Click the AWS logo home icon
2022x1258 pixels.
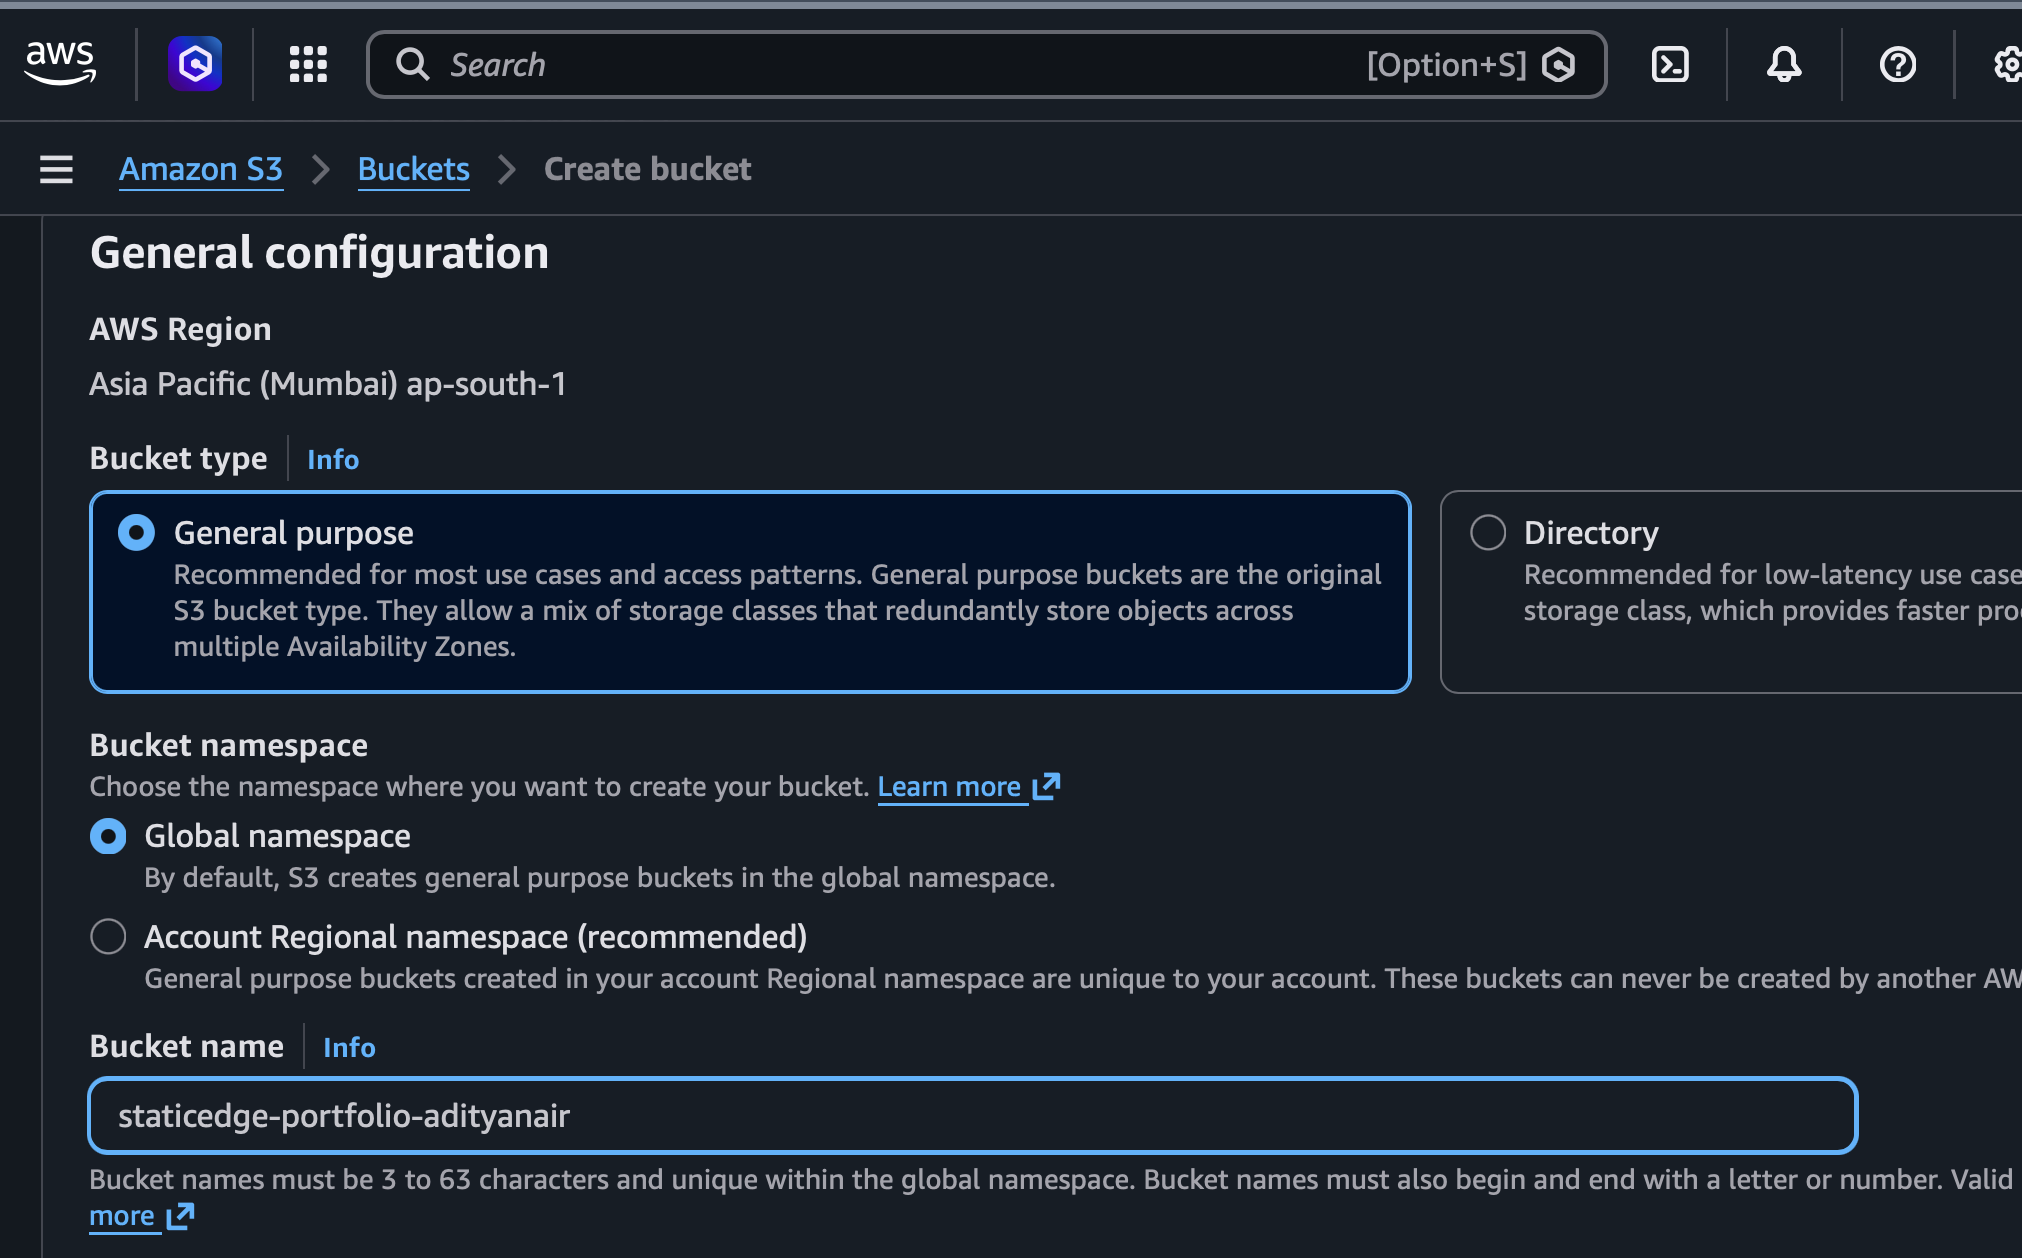click(x=60, y=64)
